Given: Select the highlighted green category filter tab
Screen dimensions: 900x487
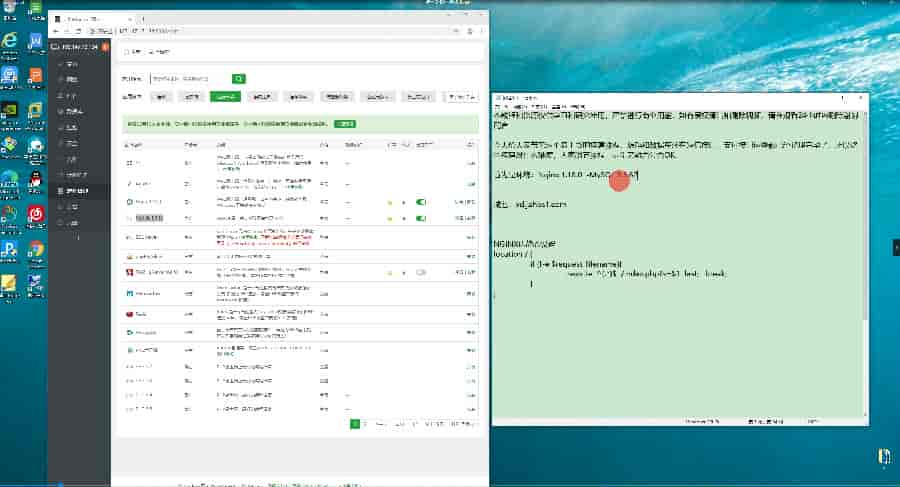Looking at the screenshot, I should click(225, 96).
